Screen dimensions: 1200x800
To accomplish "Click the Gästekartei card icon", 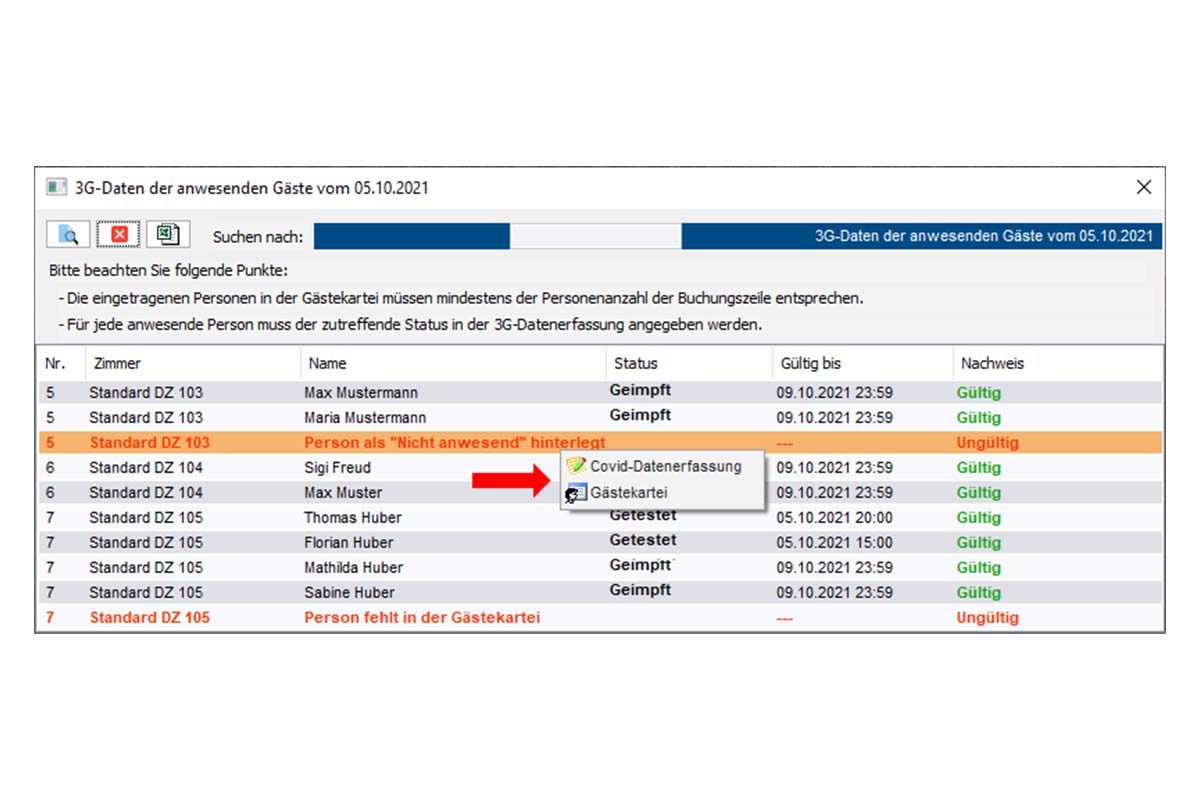I will click(576, 493).
